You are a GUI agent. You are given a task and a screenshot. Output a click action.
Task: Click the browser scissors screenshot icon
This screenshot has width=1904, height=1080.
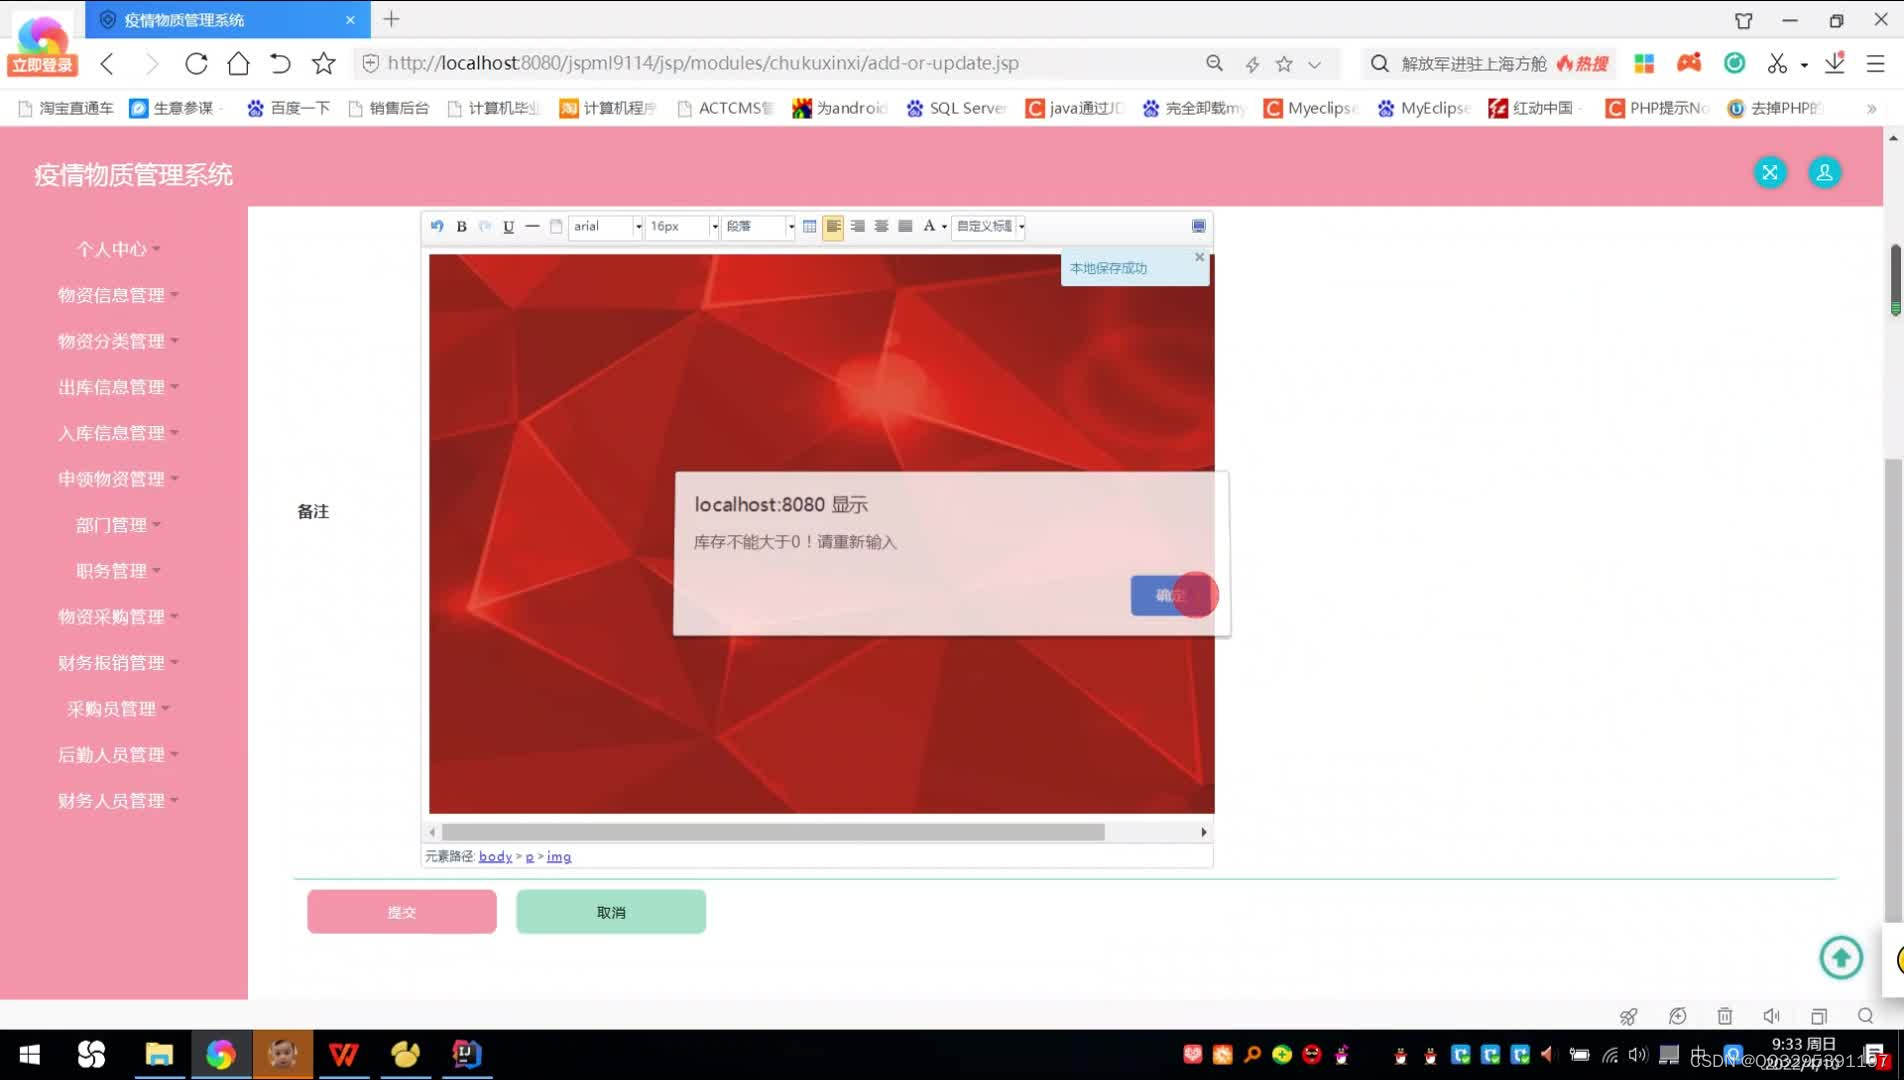1777,64
